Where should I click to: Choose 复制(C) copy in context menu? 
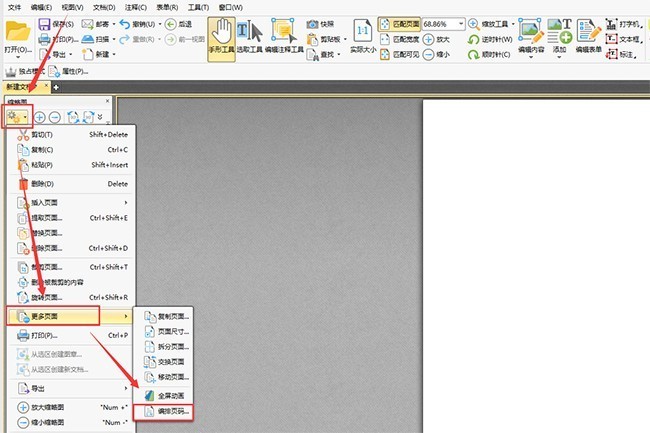pyautogui.click(x=71, y=150)
